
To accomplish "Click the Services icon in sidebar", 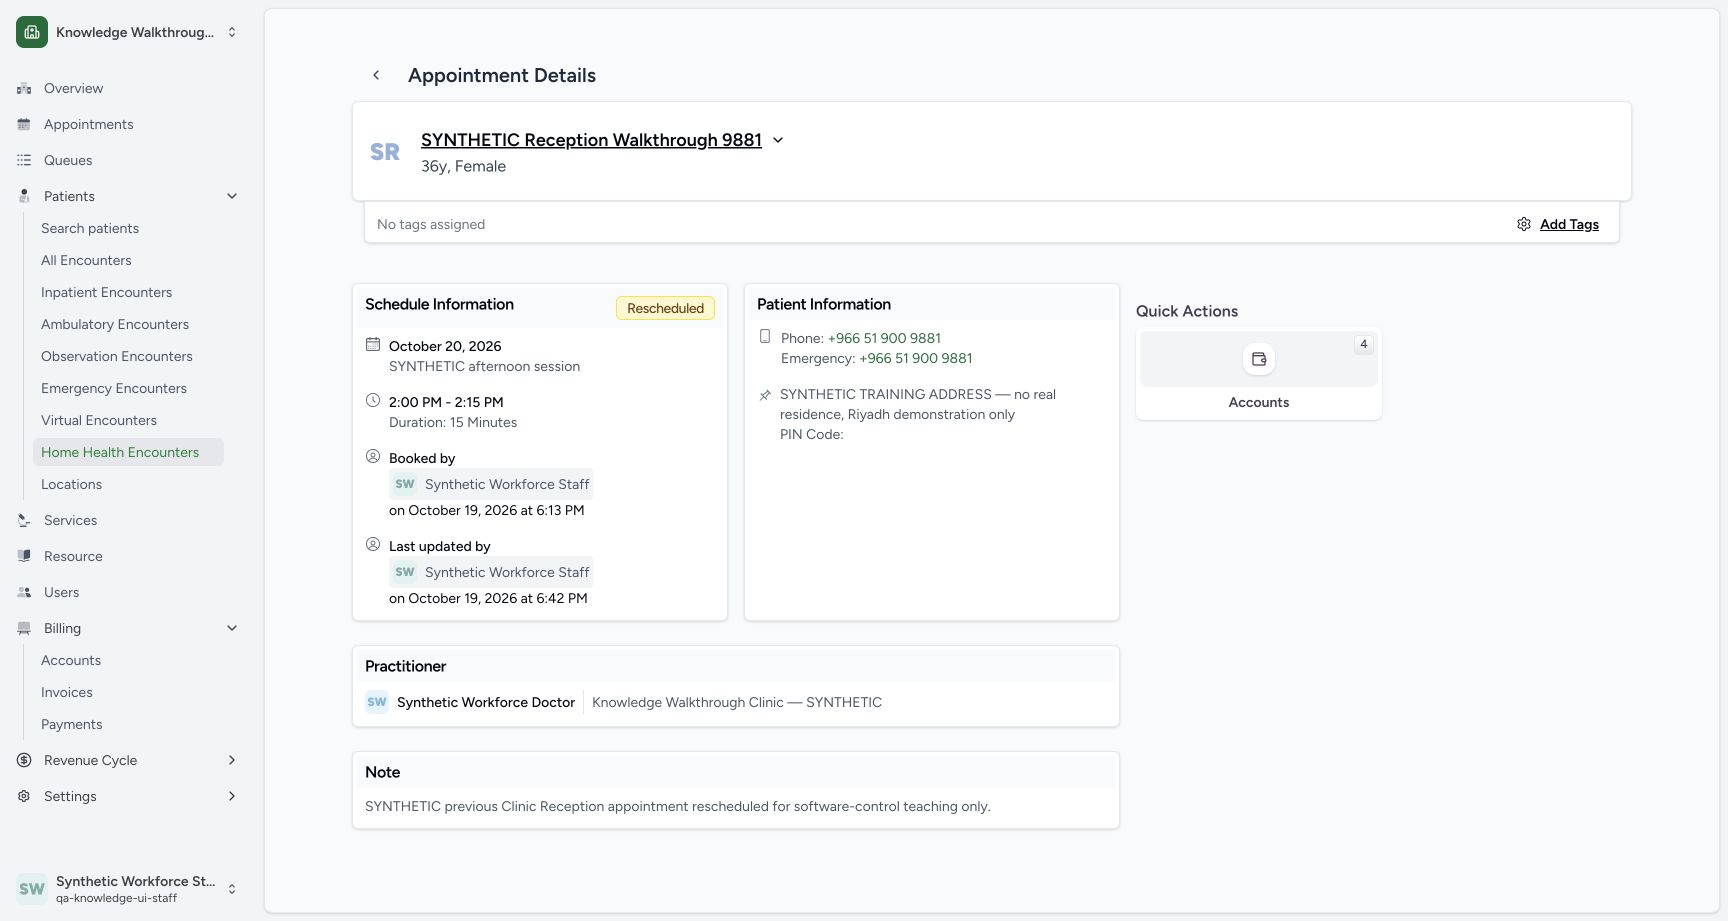I will tap(24, 520).
